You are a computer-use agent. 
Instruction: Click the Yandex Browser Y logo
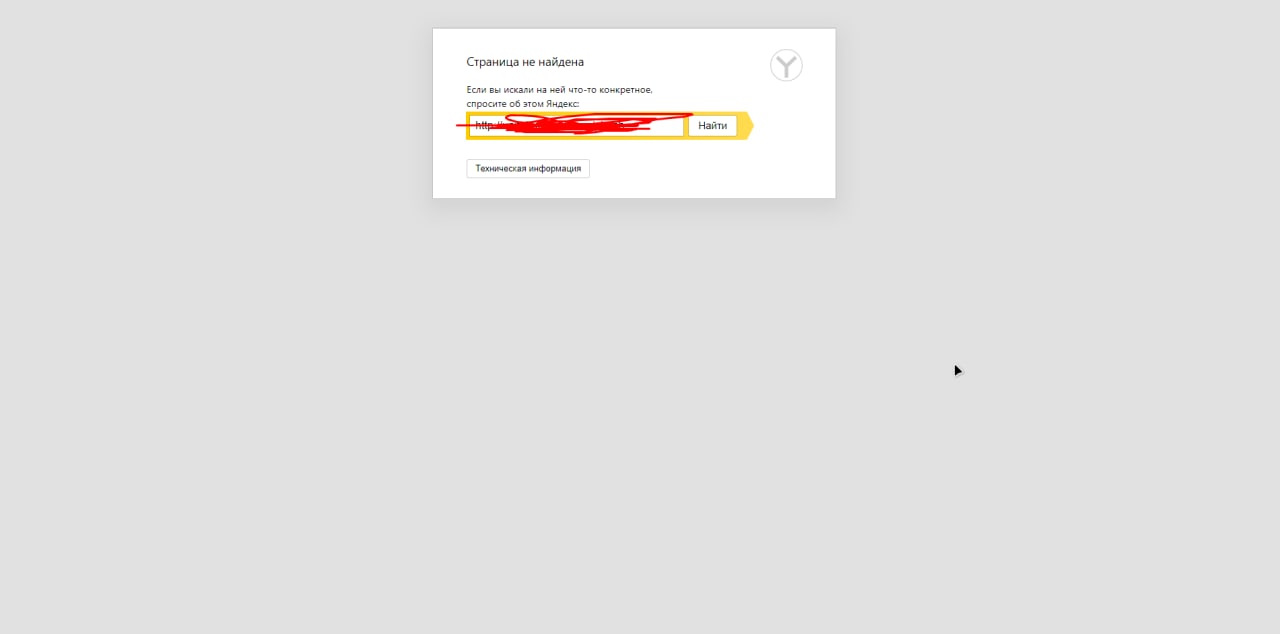pos(786,66)
